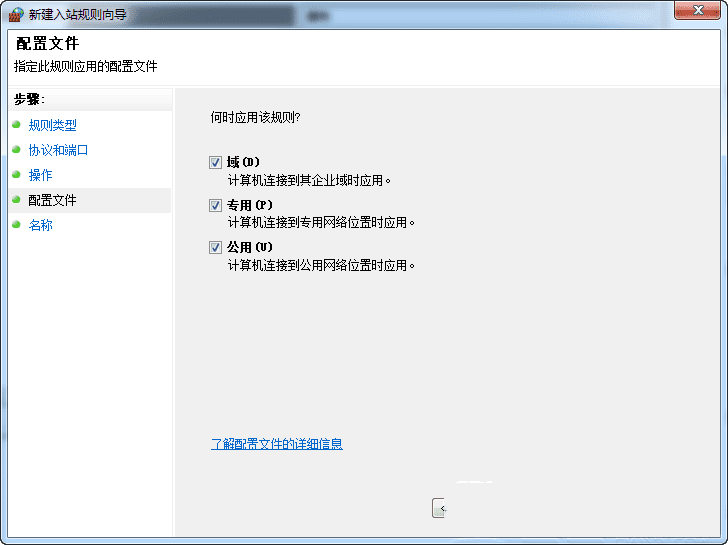Click the green bullet beside 规则类型
The width and height of the screenshot is (728, 545).
tap(16, 124)
